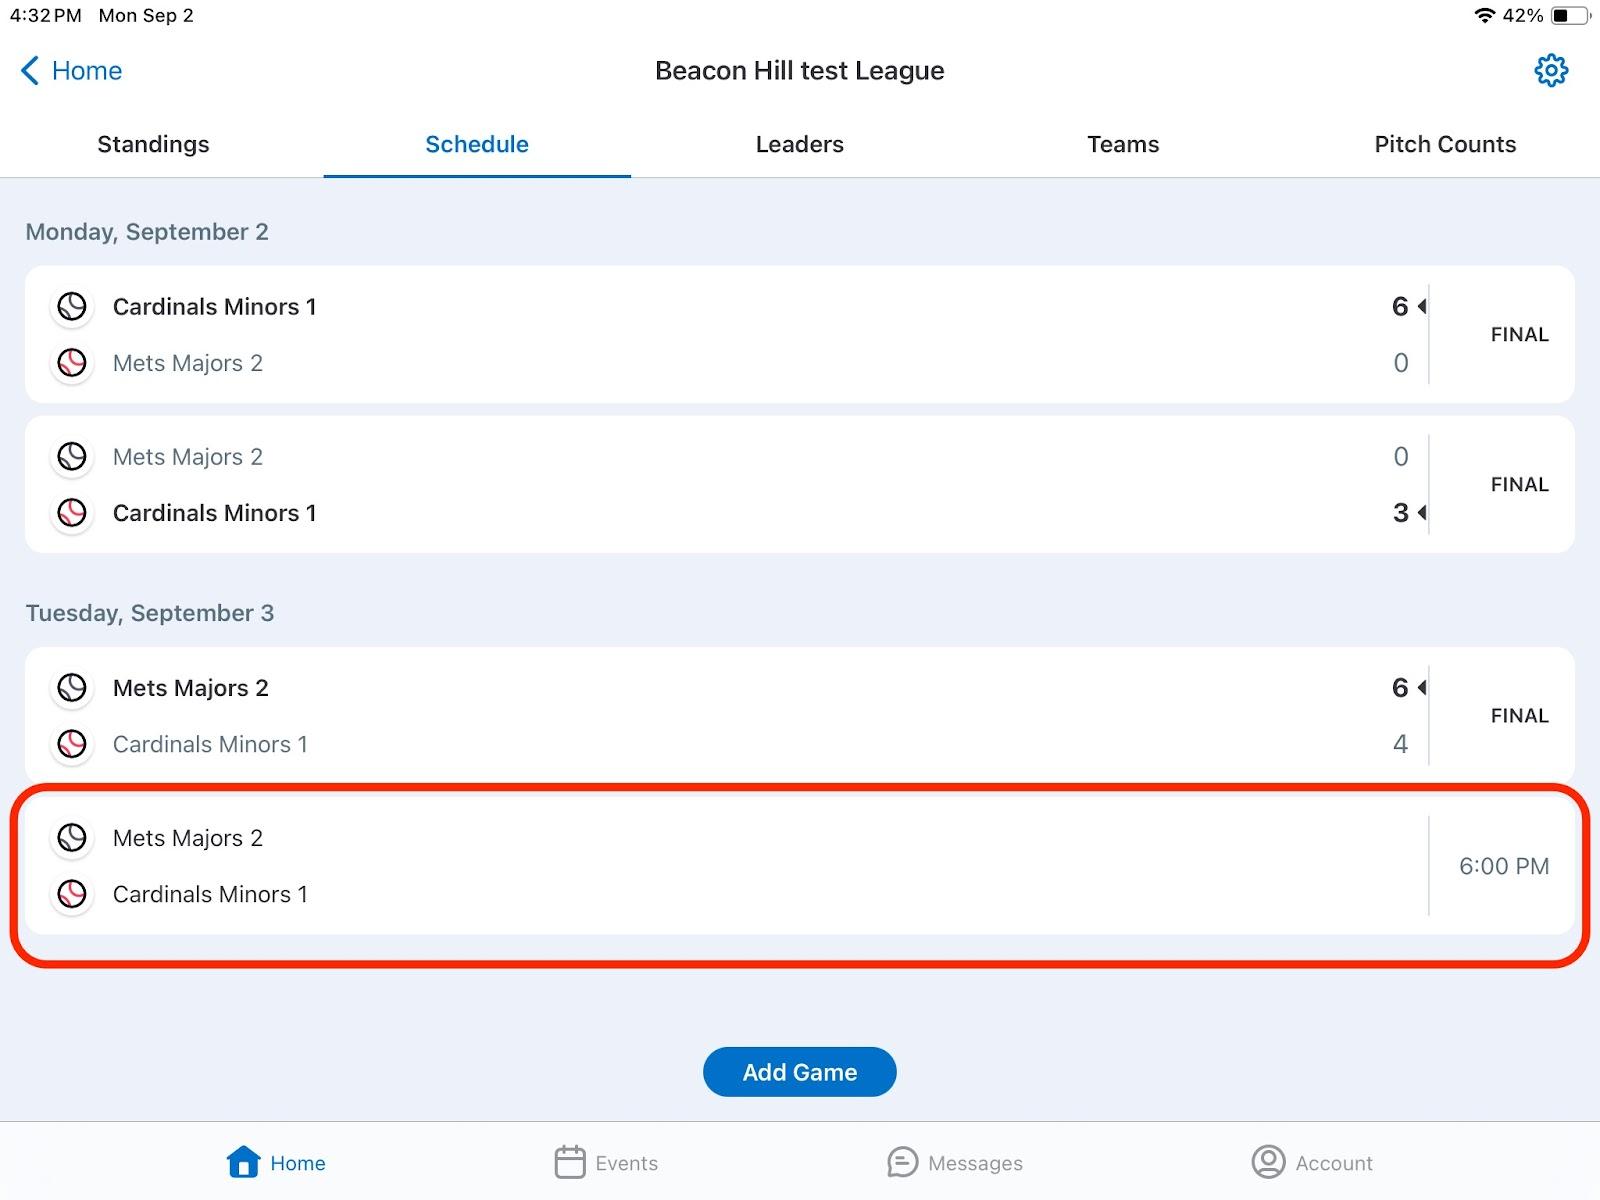
Task: Tap Cardinals Minors 1 logo in first game
Action: pyautogui.click(x=72, y=306)
